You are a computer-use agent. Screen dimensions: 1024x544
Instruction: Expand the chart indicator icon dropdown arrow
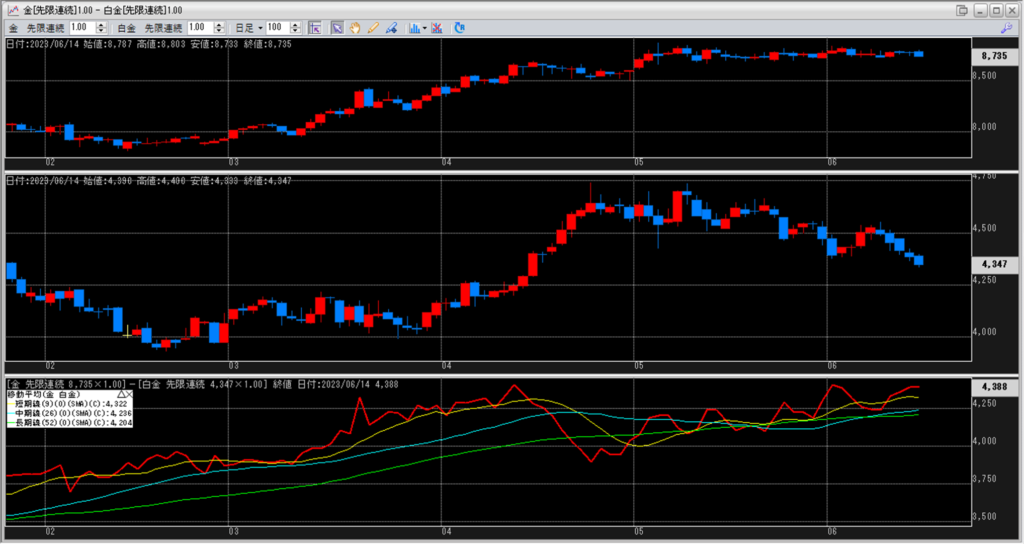[424, 27]
